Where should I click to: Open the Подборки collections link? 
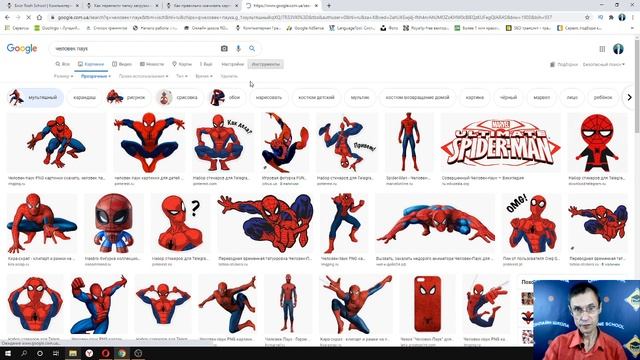pos(564,64)
